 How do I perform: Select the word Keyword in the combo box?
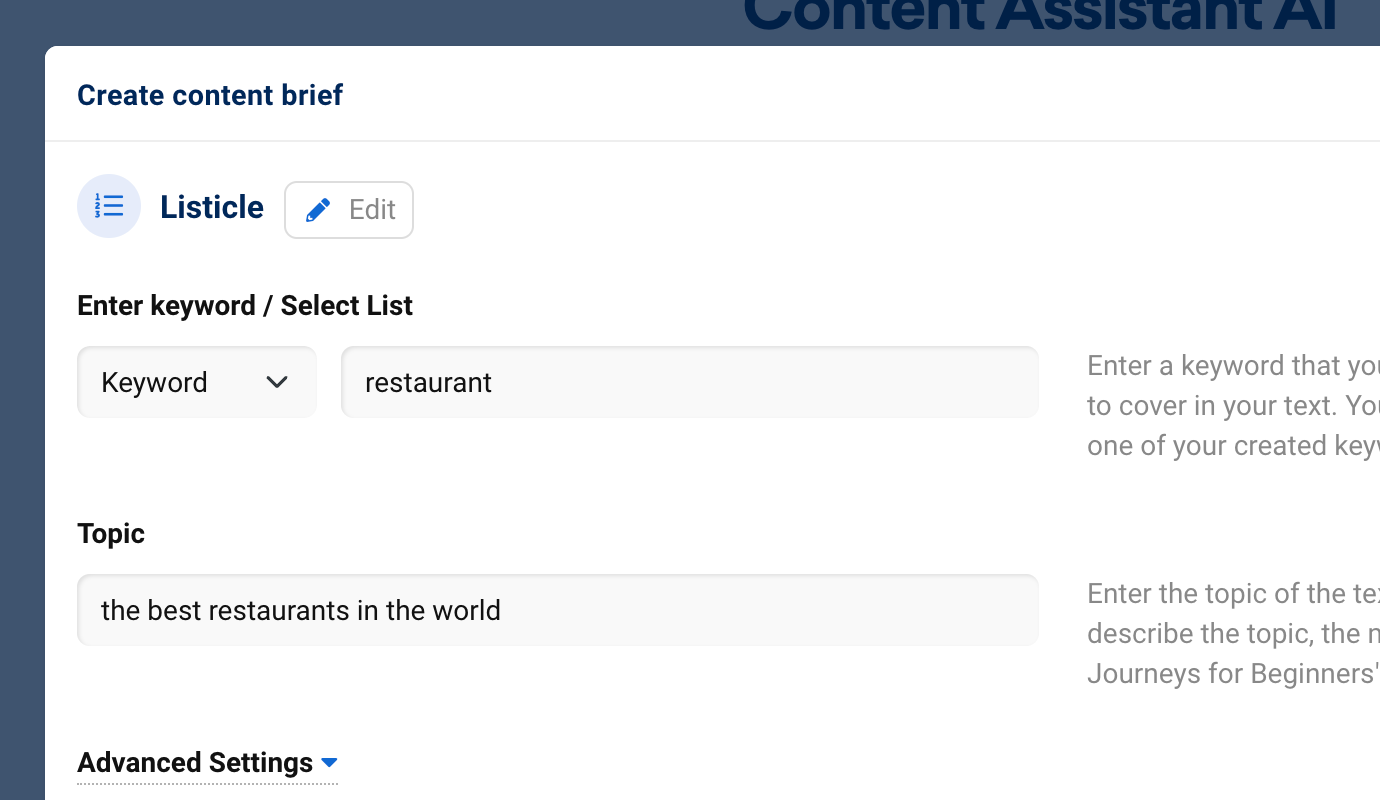[154, 382]
